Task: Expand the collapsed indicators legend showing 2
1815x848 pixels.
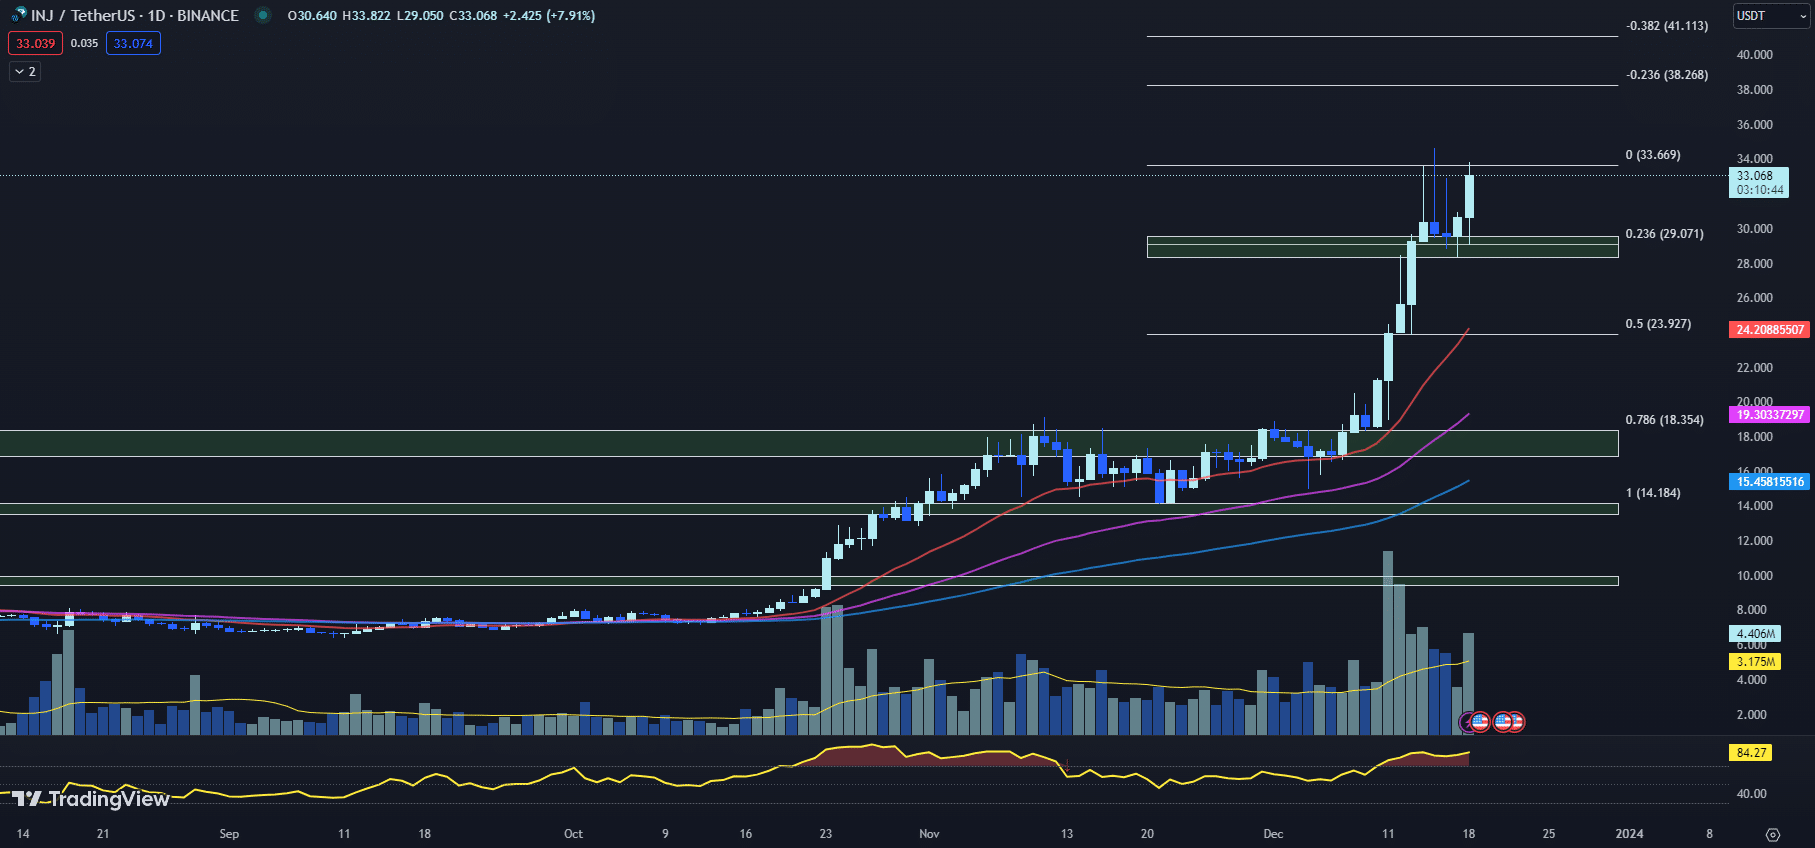Action: pos(25,72)
